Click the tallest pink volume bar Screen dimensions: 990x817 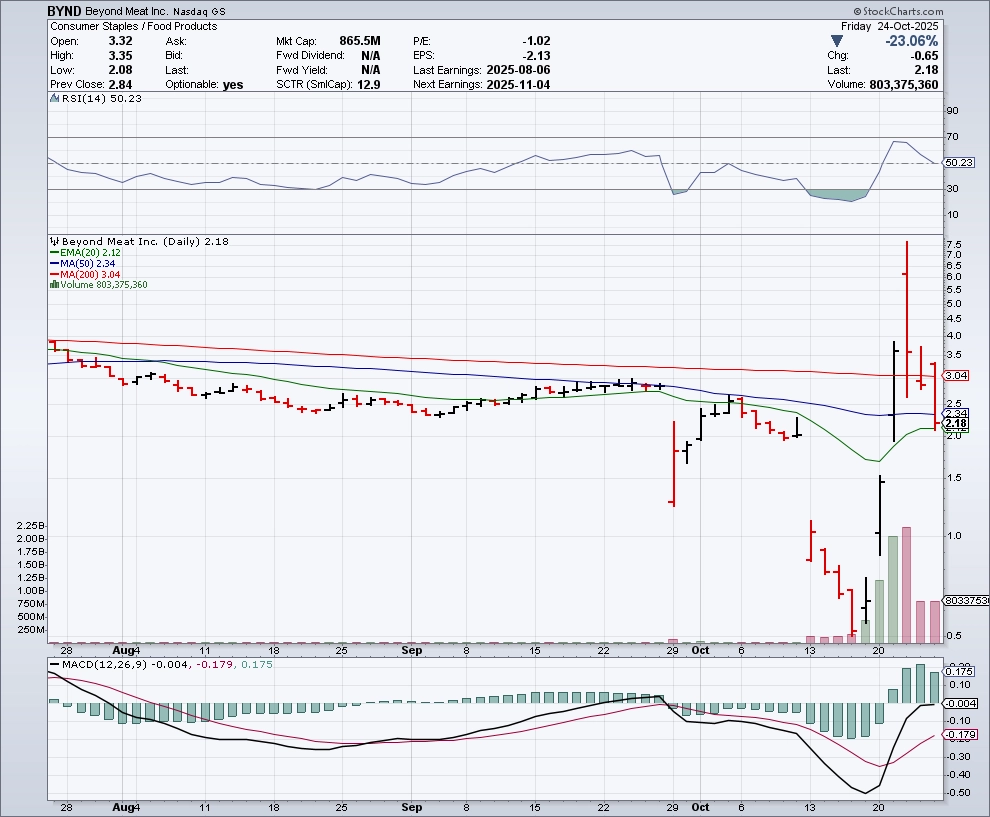pyautogui.click(x=907, y=585)
